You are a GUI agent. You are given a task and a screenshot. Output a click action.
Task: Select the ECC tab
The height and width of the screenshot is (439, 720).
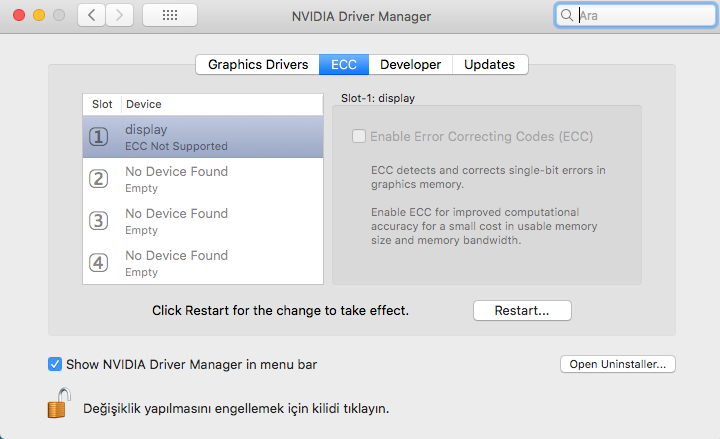click(343, 64)
